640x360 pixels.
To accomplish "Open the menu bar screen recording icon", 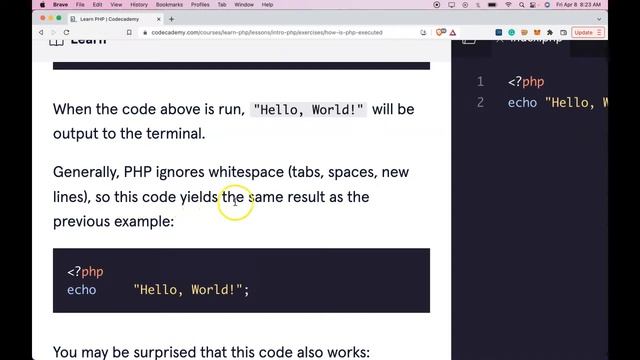I will [436, 5].
